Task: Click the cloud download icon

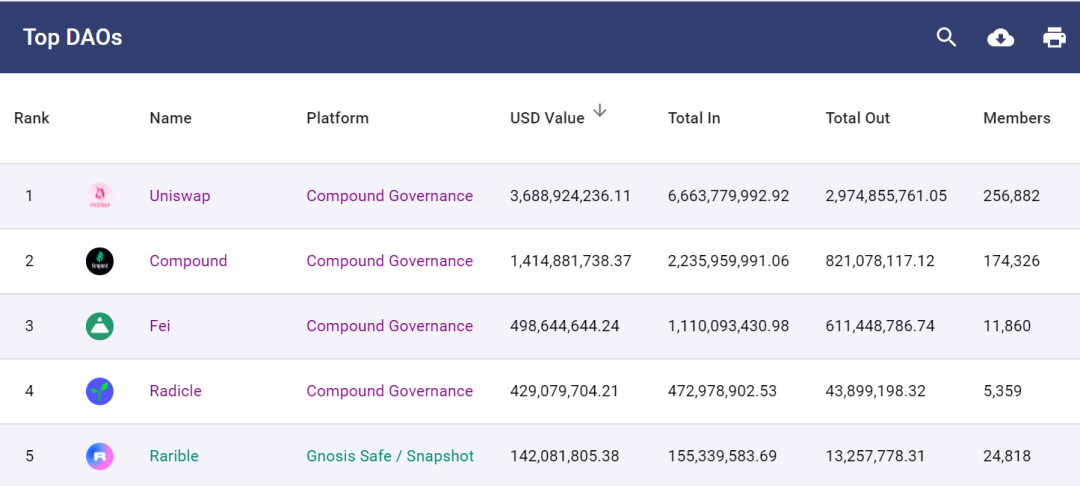Action: click(1000, 38)
